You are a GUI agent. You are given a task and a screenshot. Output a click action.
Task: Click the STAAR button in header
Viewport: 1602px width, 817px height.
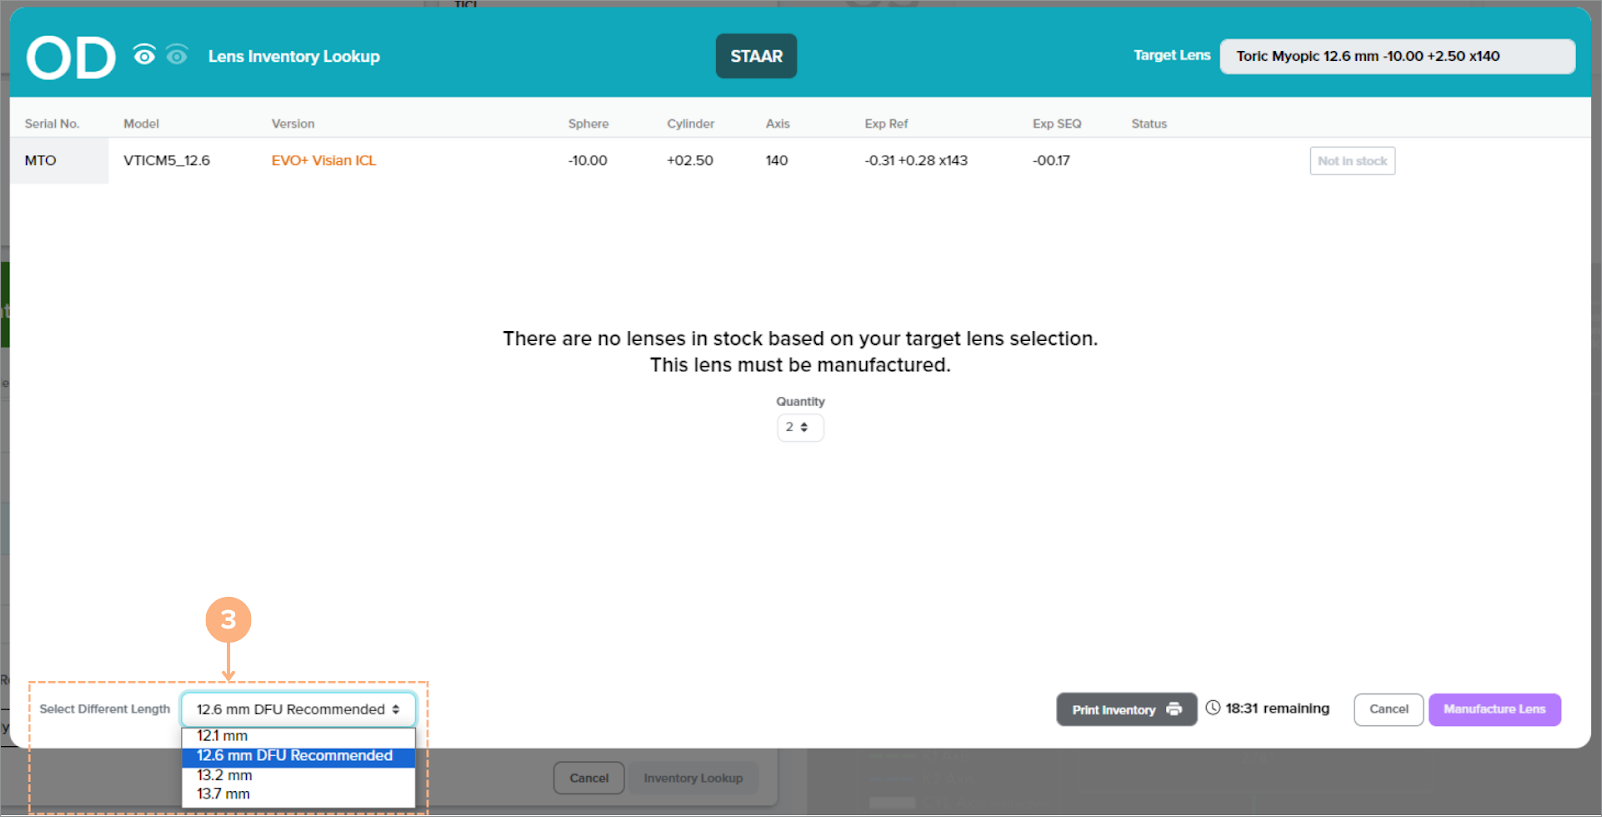coord(756,56)
